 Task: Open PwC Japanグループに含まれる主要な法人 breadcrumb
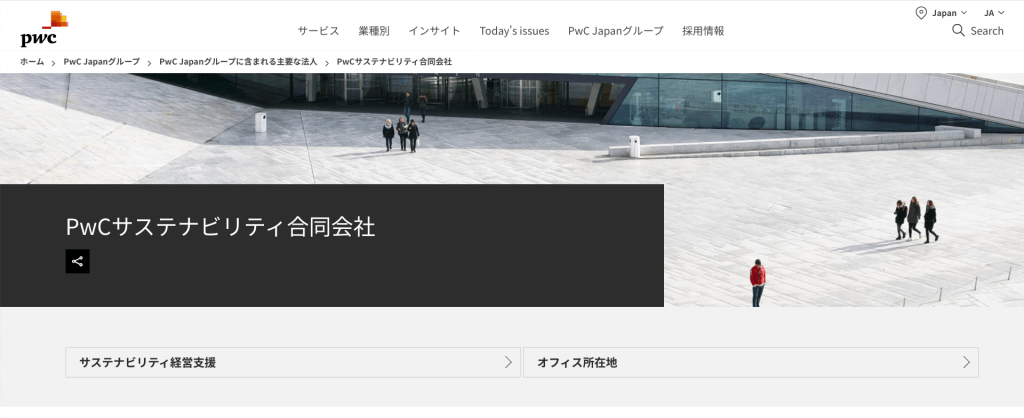(238, 62)
